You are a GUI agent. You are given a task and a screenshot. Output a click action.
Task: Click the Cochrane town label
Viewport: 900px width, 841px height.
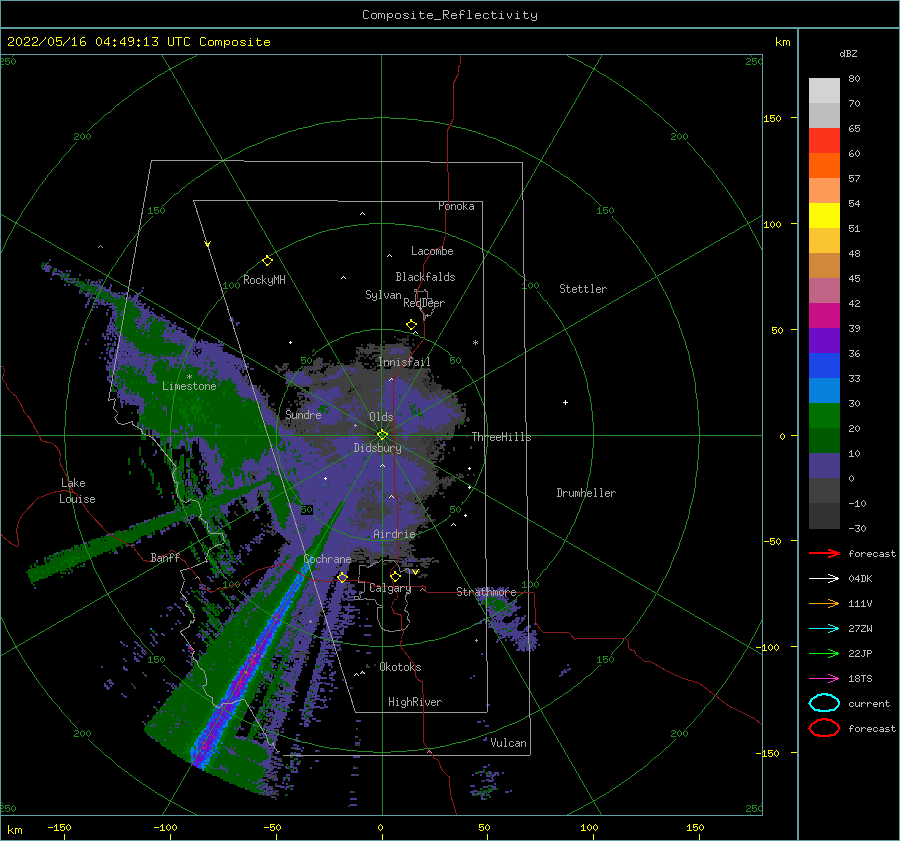pyautogui.click(x=327, y=559)
